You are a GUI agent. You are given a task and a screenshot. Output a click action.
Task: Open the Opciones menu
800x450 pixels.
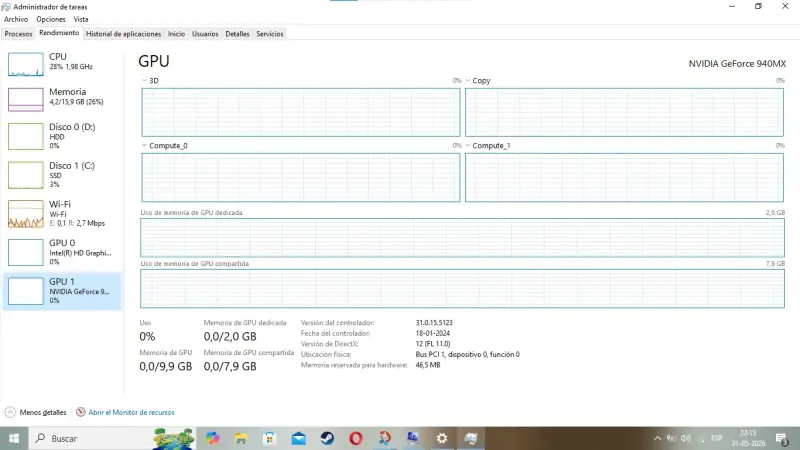(x=51, y=19)
